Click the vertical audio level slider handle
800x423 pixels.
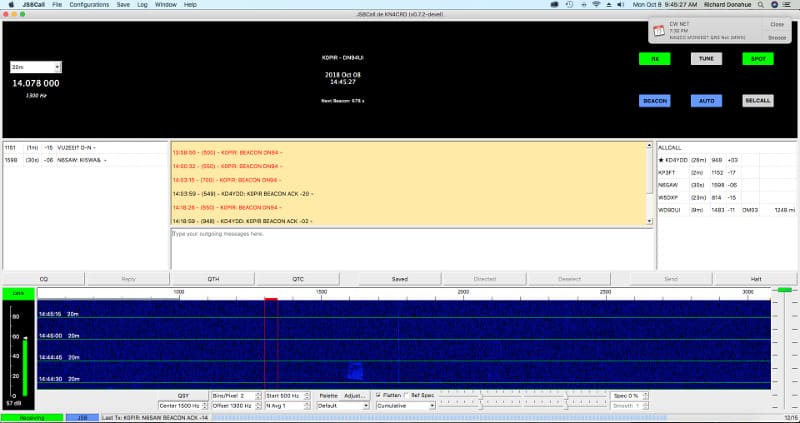coord(785,290)
